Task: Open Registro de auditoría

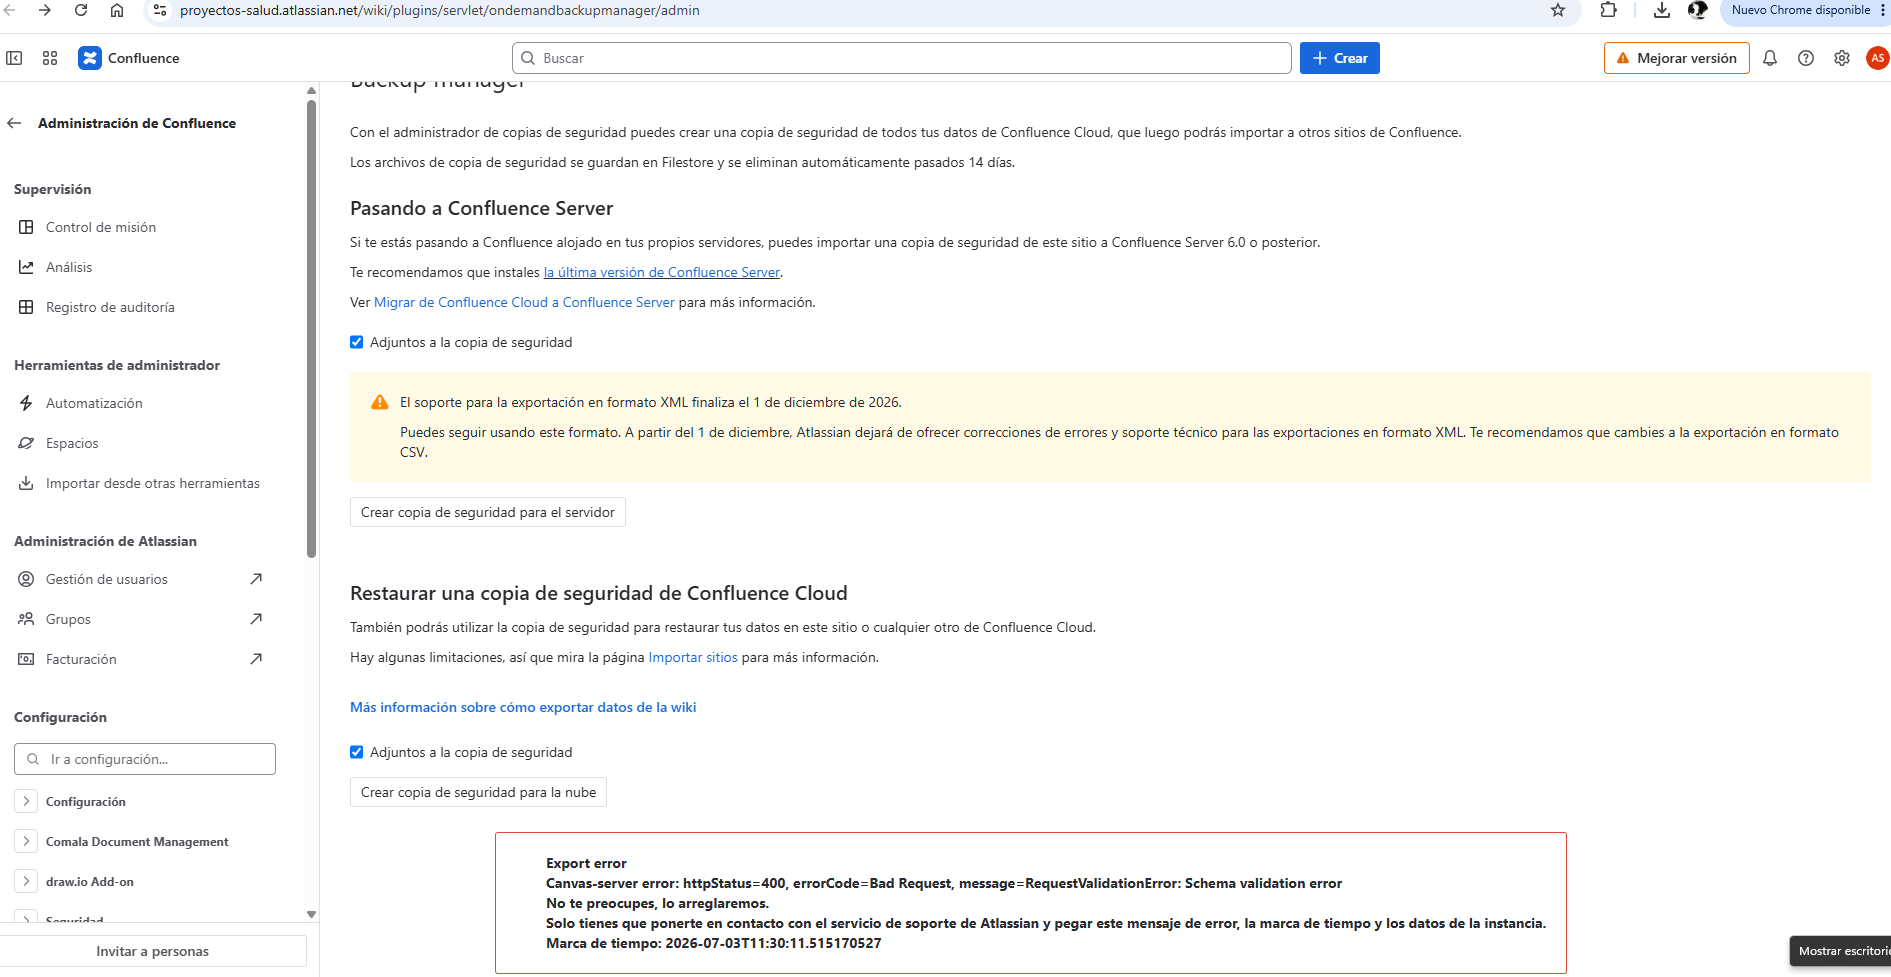Action: pyautogui.click(x=110, y=307)
